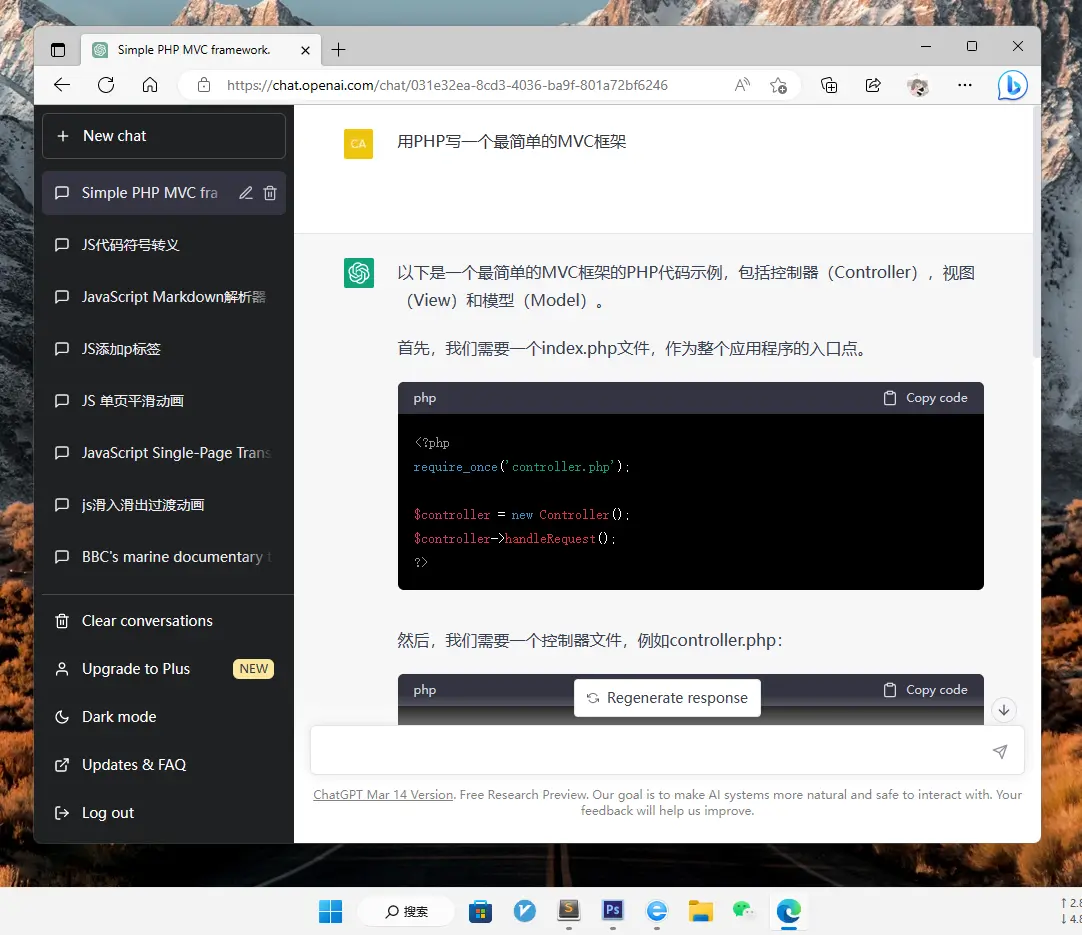
Task: Copy code of index.php block
Action: point(925,398)
